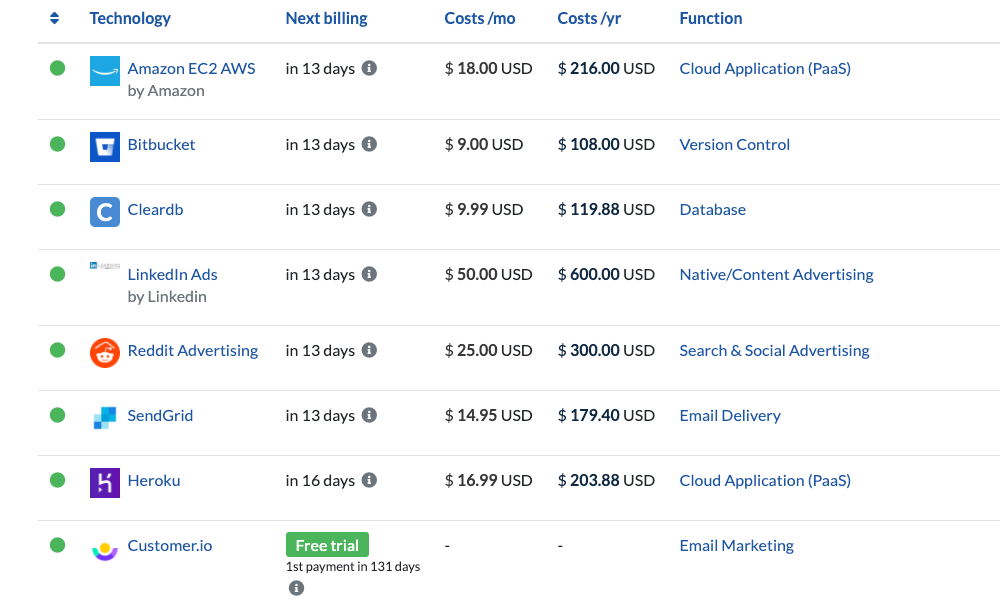1000x600 pixels.
Task: Click the '$ 216.00 USD' yearly cost
Action: click(607, 68)
